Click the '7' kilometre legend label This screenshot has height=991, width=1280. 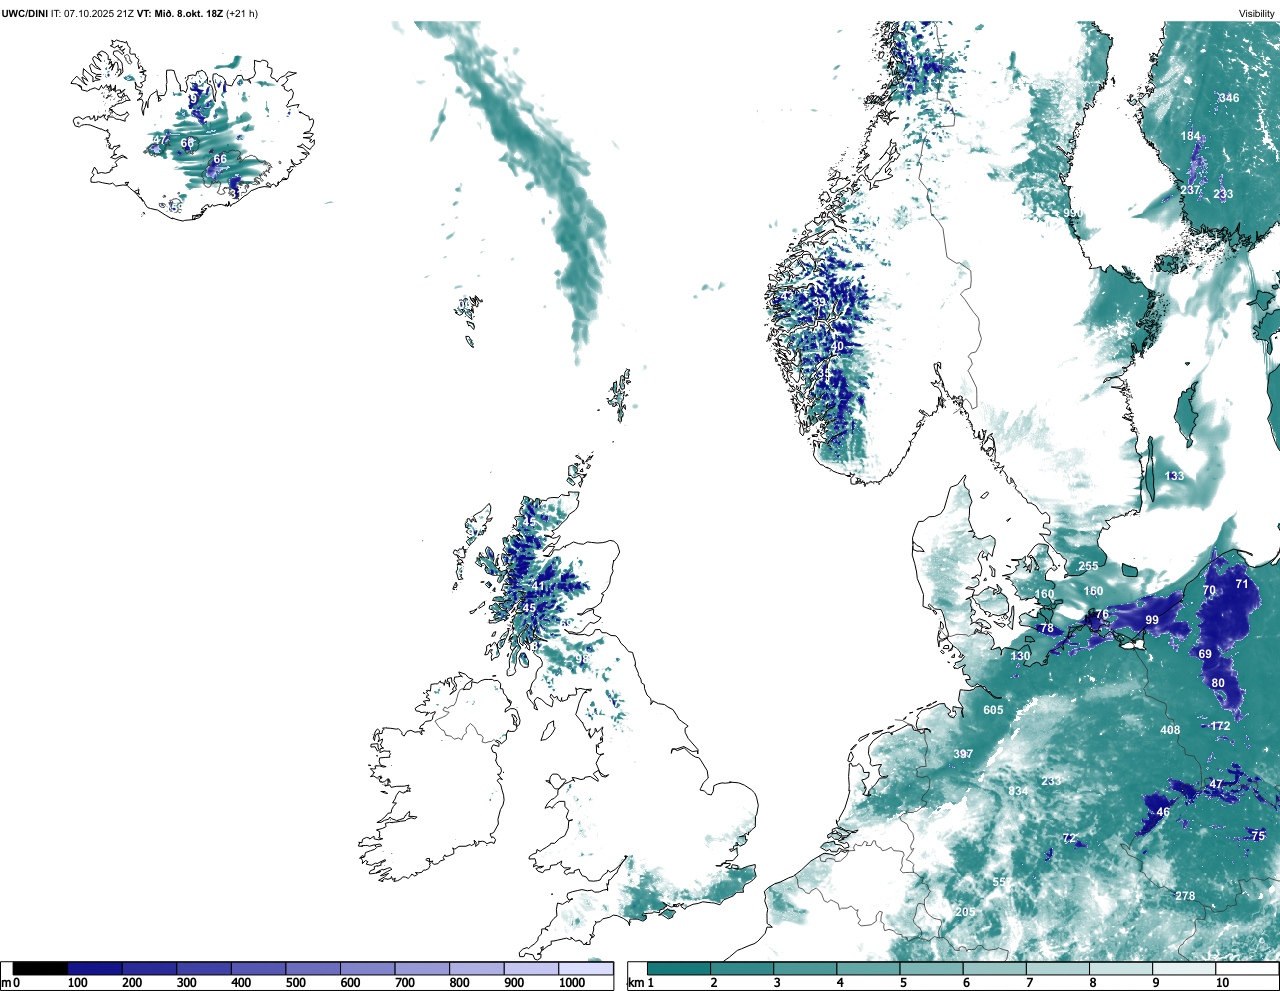click(x=1028, y=983)
